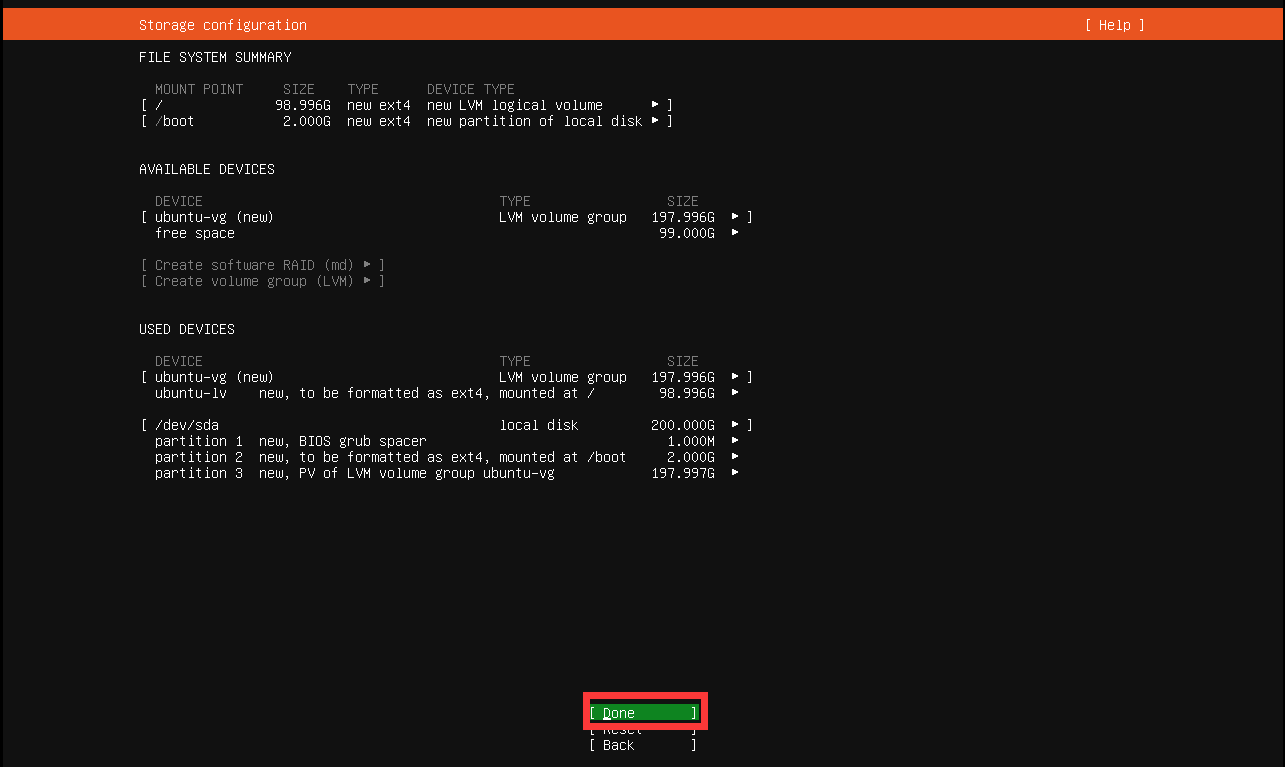Open arrow for used ubuntu-vg volume group
This screenshot has height=767, width=1285.
pos(735,377)
